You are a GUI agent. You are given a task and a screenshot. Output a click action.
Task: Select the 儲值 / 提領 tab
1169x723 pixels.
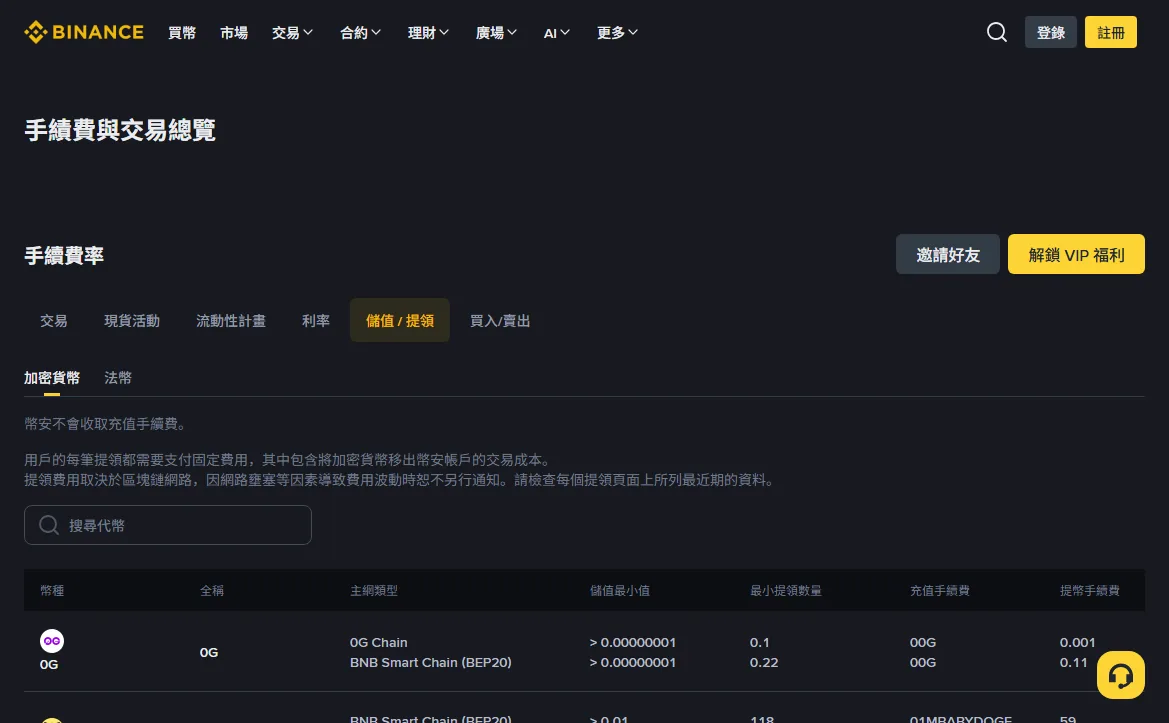(400, 321)
